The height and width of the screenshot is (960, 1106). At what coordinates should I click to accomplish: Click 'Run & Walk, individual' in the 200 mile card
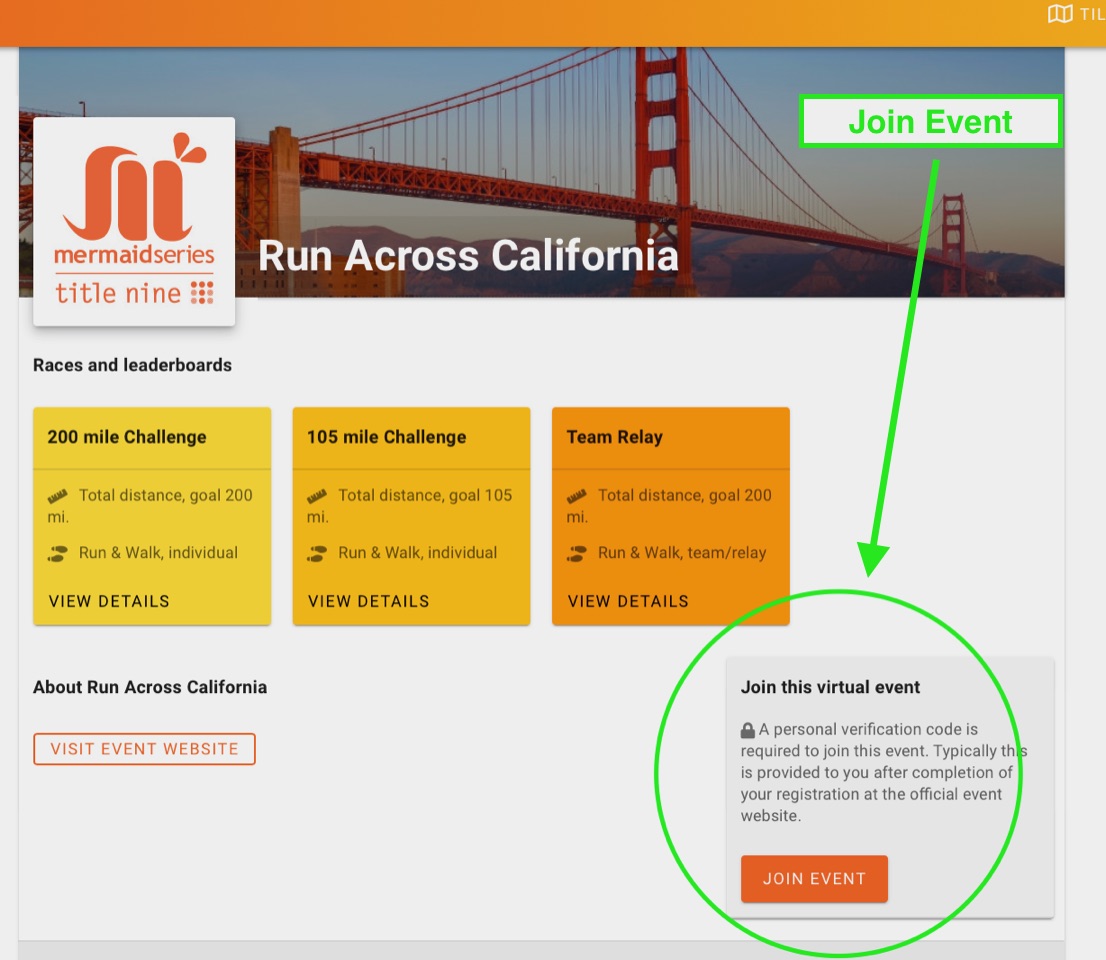(159, 552)
